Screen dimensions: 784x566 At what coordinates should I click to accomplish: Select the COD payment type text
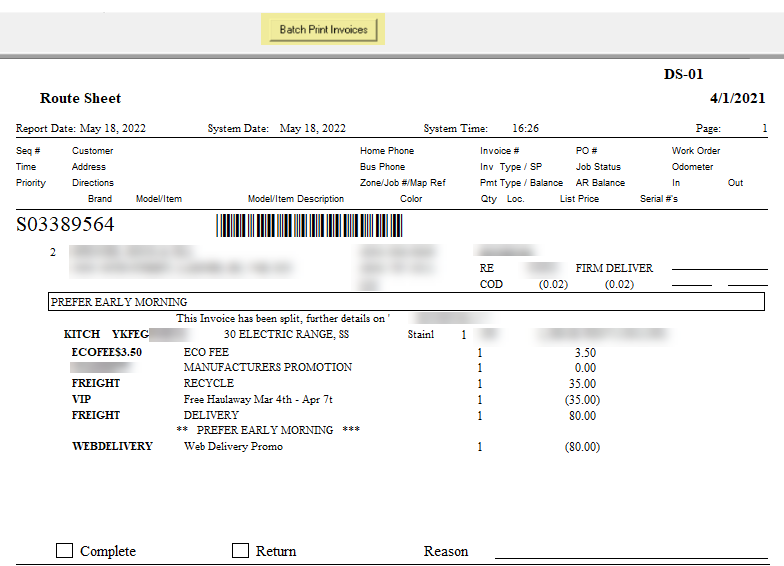tap(491, 284)
